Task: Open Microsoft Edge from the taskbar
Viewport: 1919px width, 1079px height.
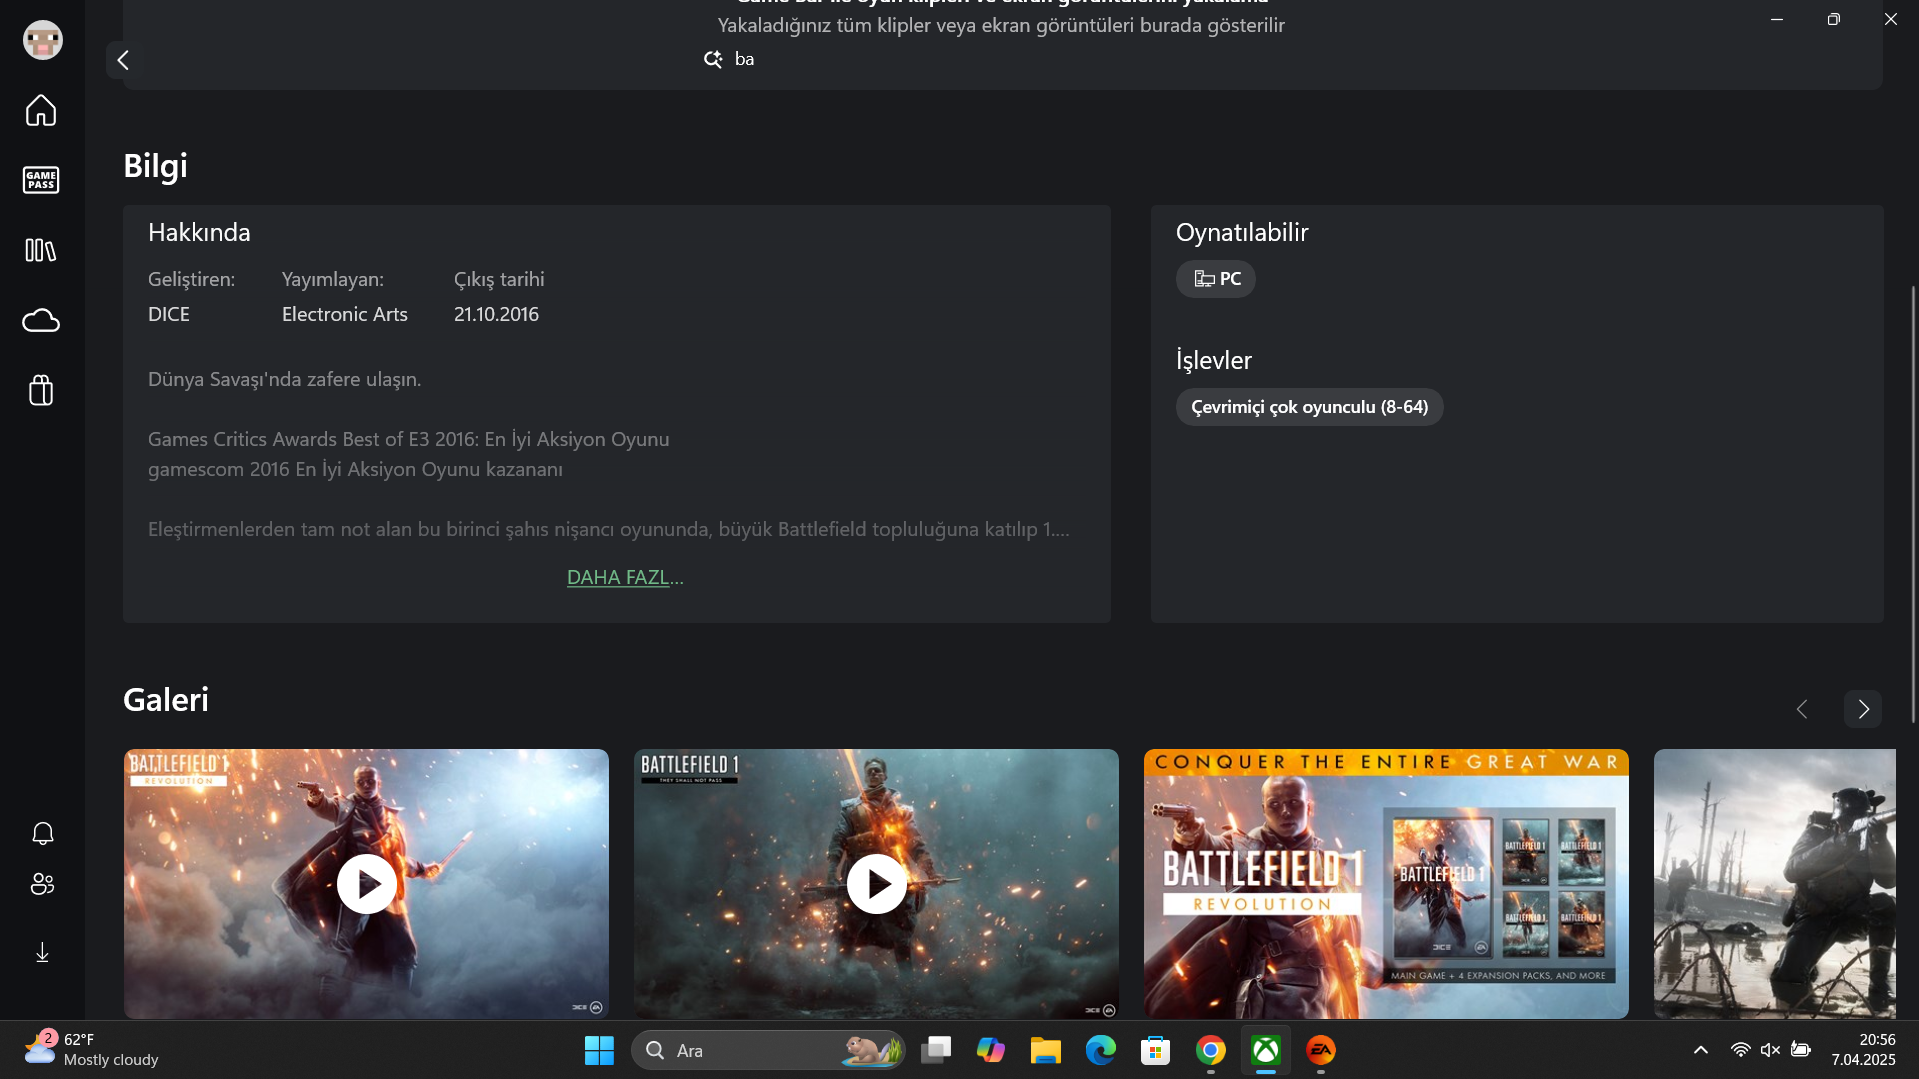Action: 1101,1050
